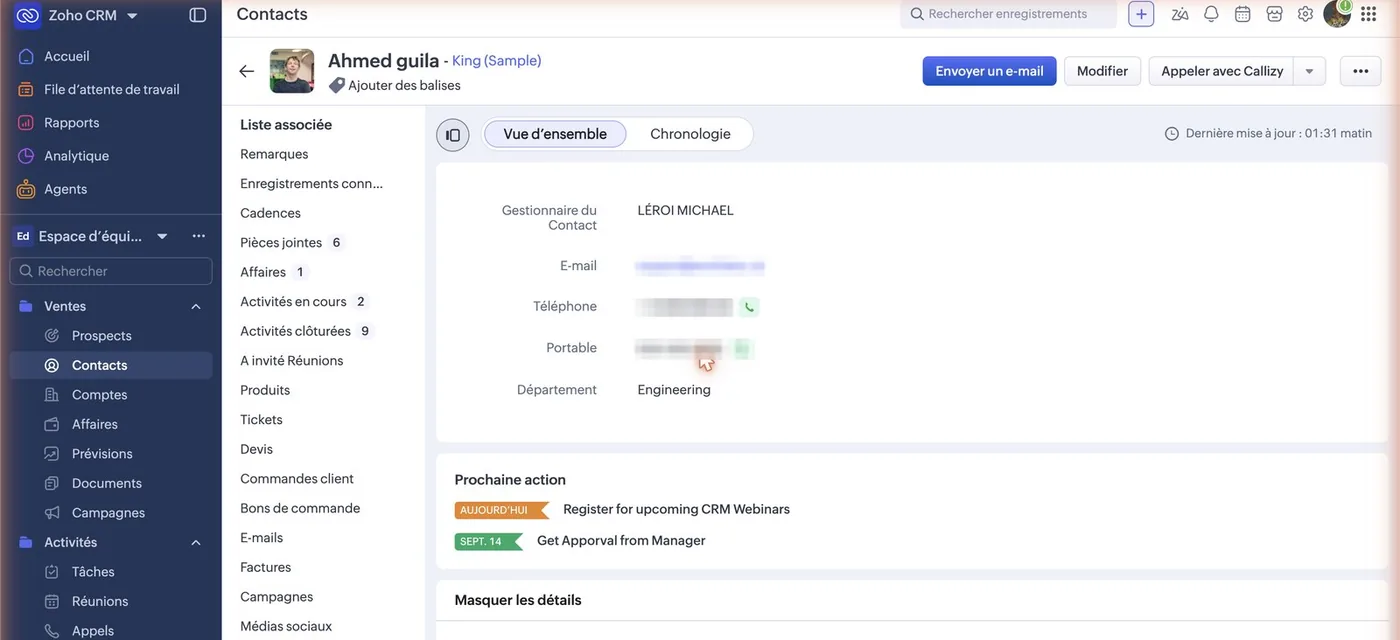The width and height of the screenshot is (1400, 640).
Task: Open the Devis related list
Action: click(x=256, y=449)
